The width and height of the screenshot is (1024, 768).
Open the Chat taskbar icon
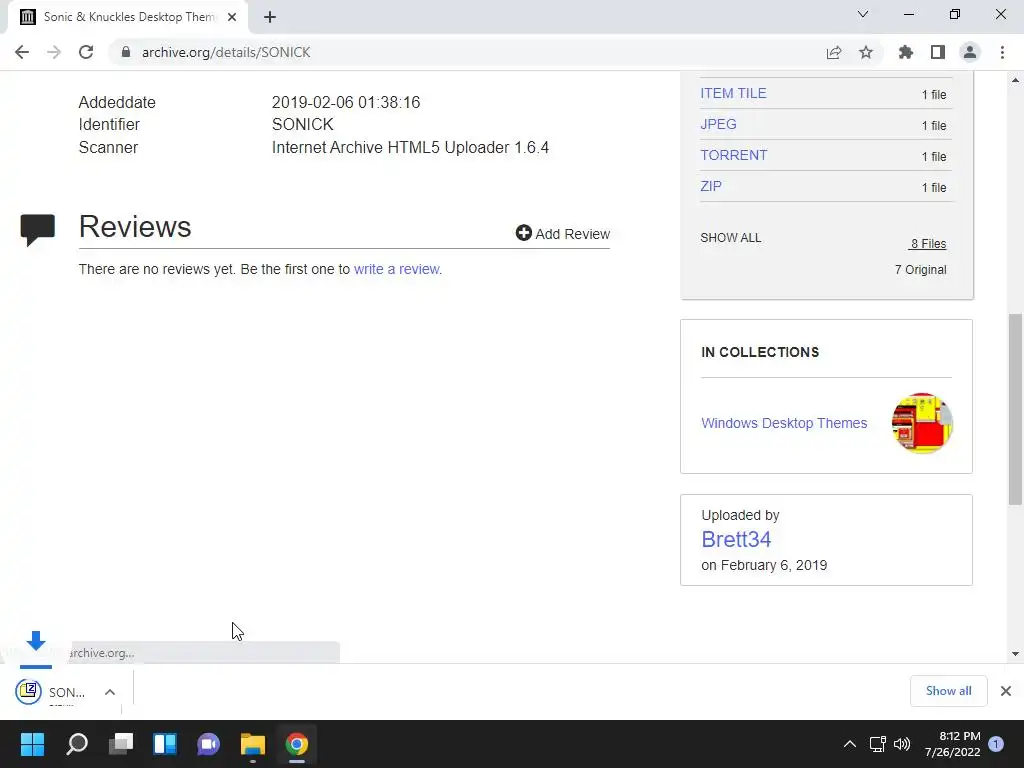point(208,744)
